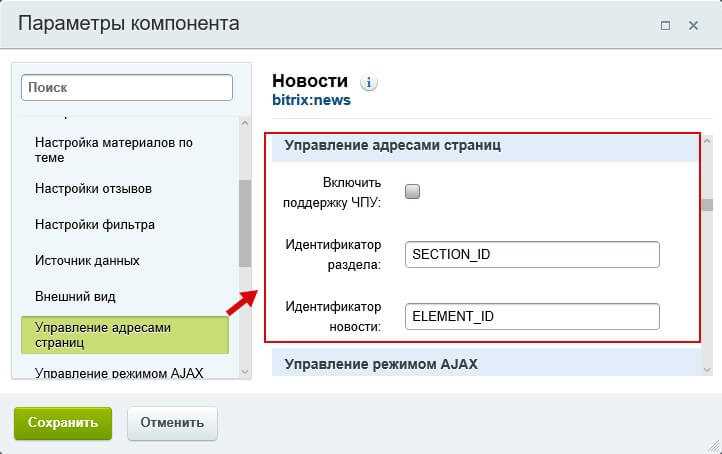Click parameters panel scrollbar down arrow
Screen dimensions: 722x454
[x=707, y=369]
